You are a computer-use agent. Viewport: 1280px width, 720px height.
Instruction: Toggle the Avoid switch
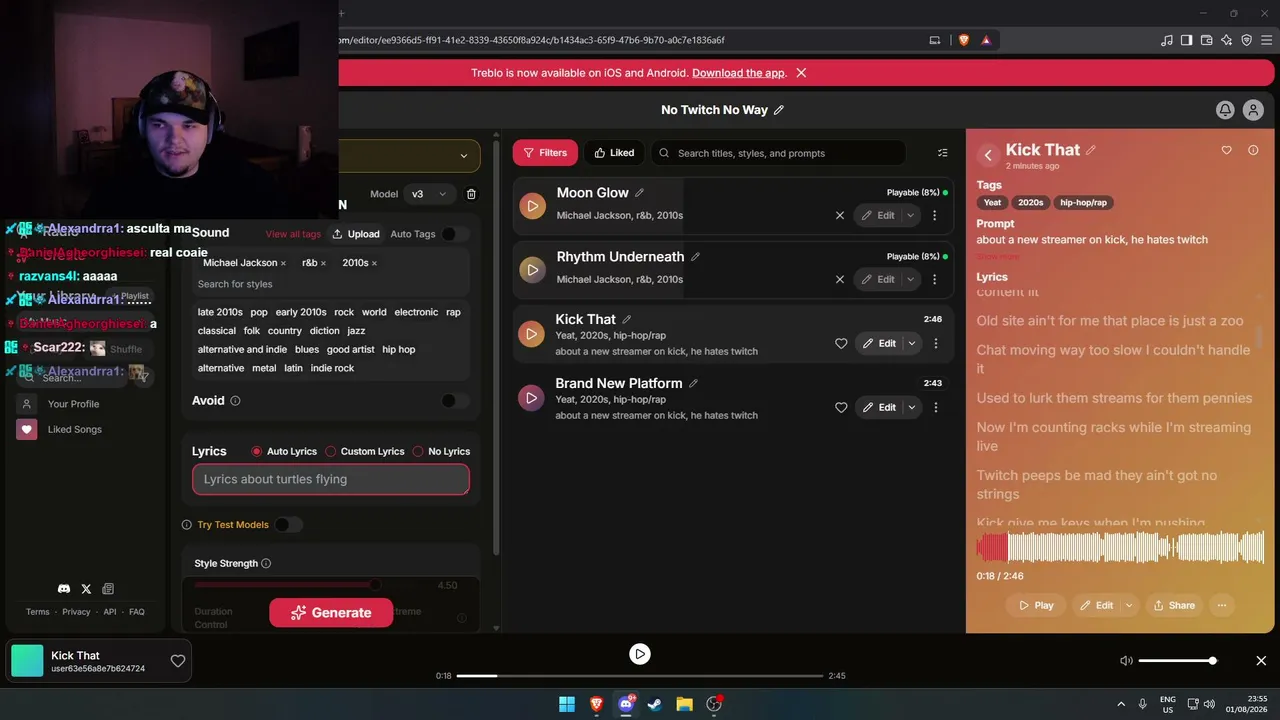click(x=455, y=401)
